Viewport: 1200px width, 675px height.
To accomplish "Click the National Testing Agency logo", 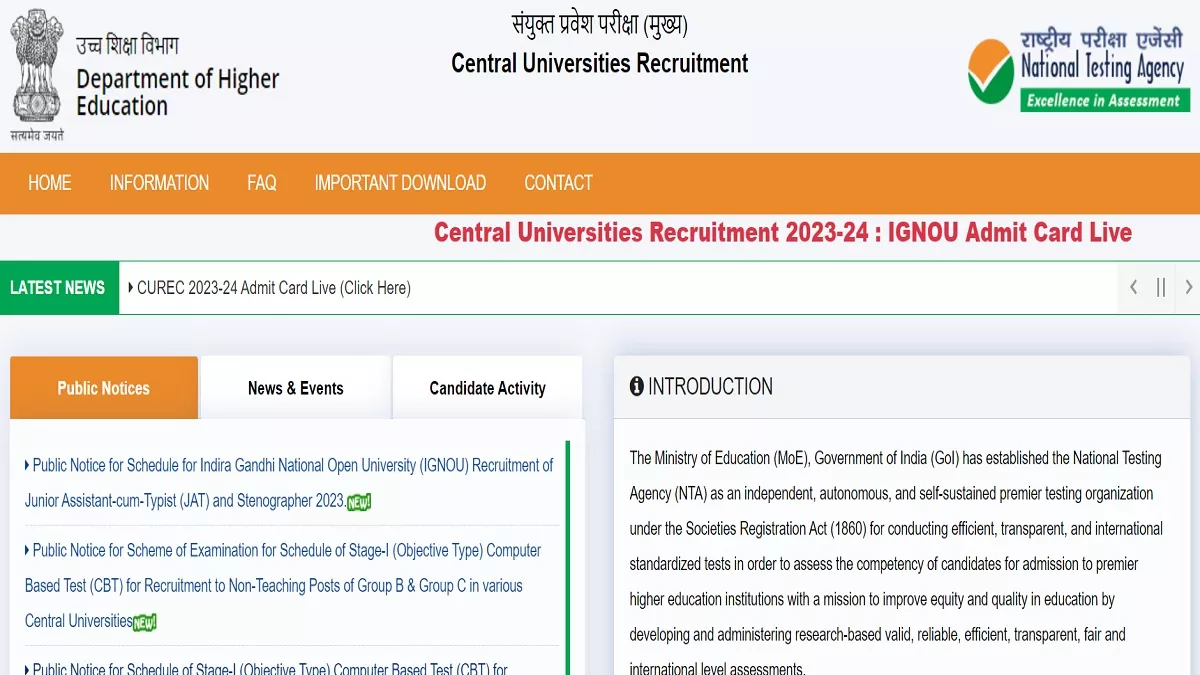I will point(1079,69).
